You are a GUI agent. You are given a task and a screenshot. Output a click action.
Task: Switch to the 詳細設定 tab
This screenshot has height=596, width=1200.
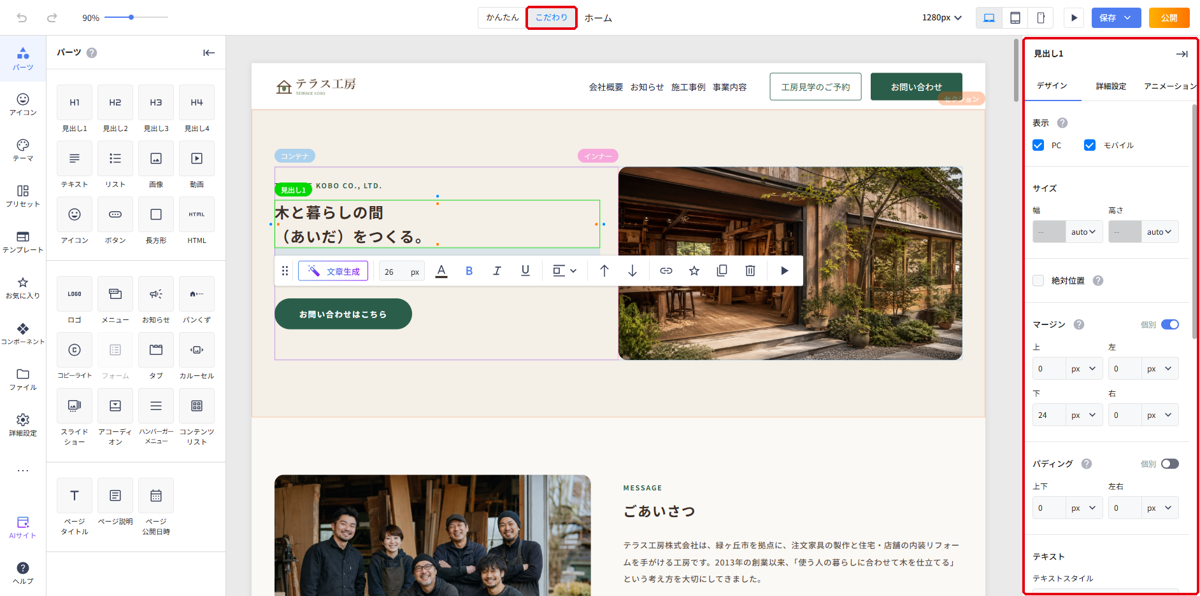pos(1111,86)
